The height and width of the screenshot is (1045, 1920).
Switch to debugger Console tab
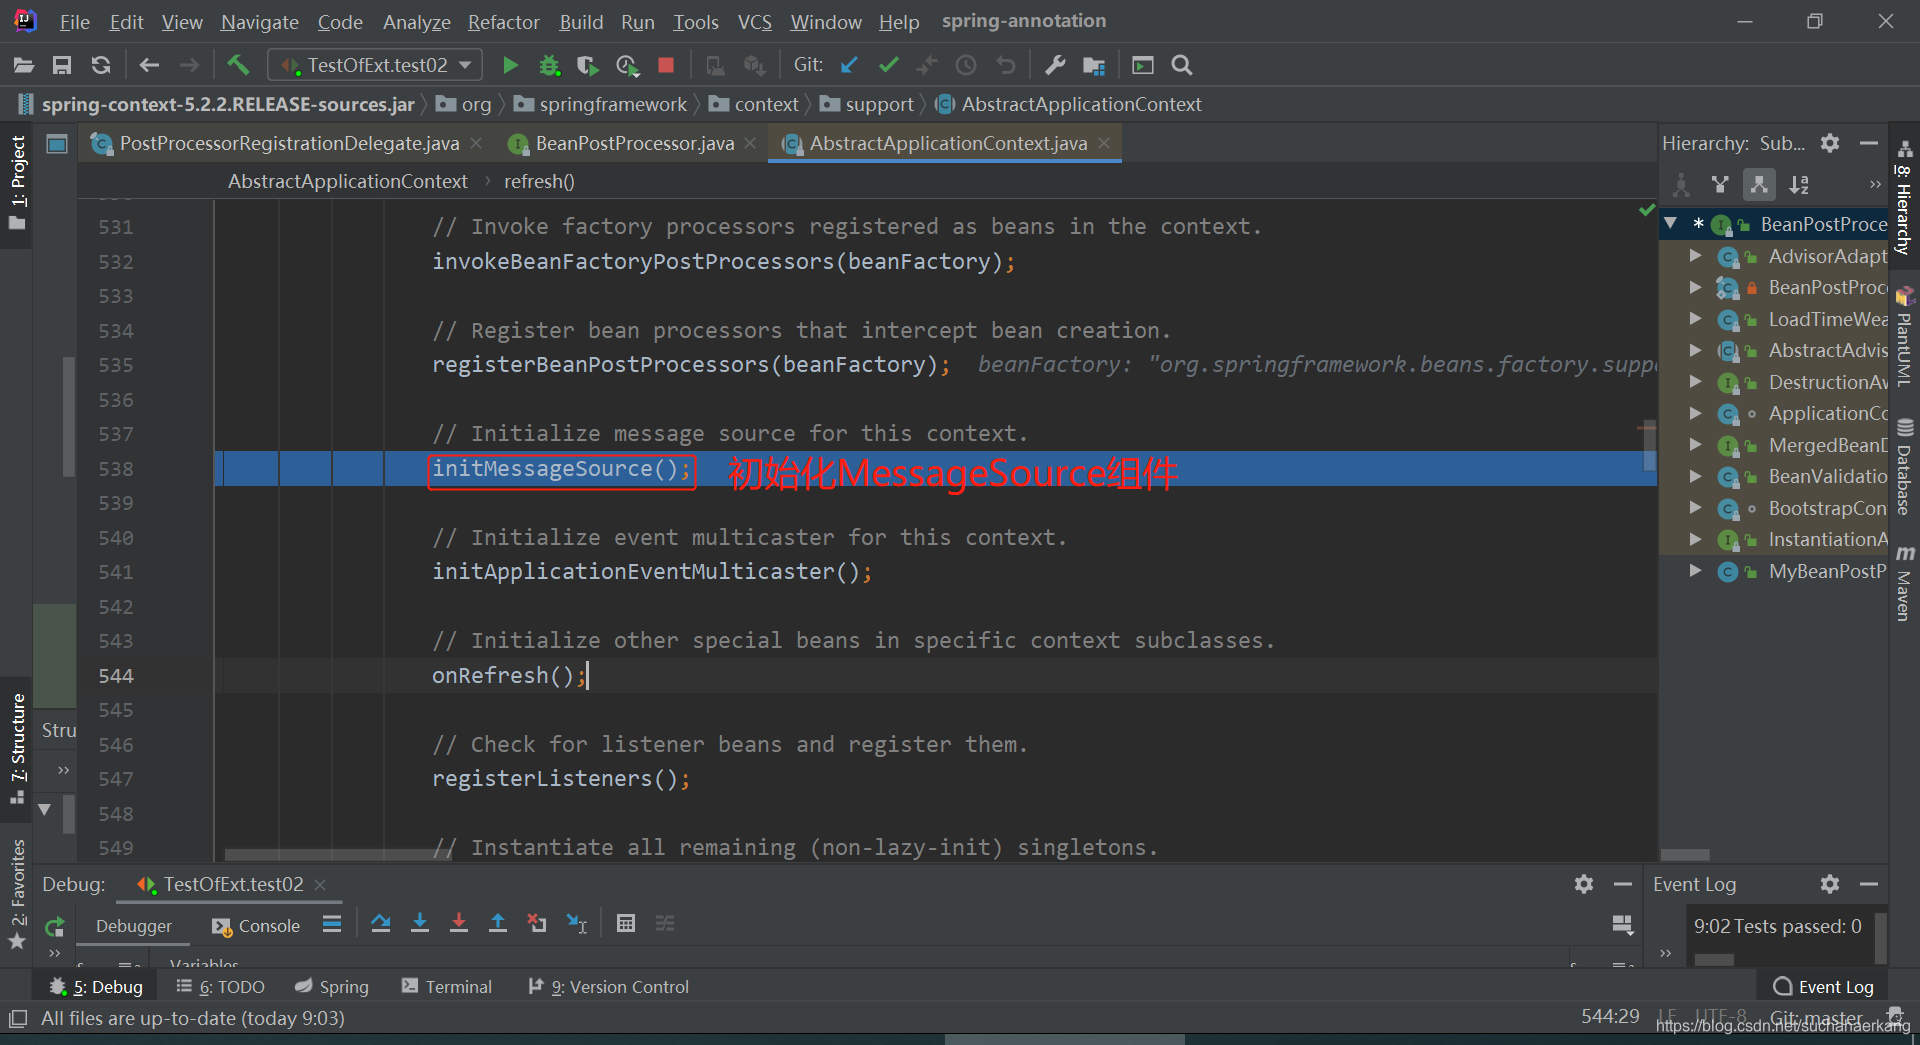256,926
